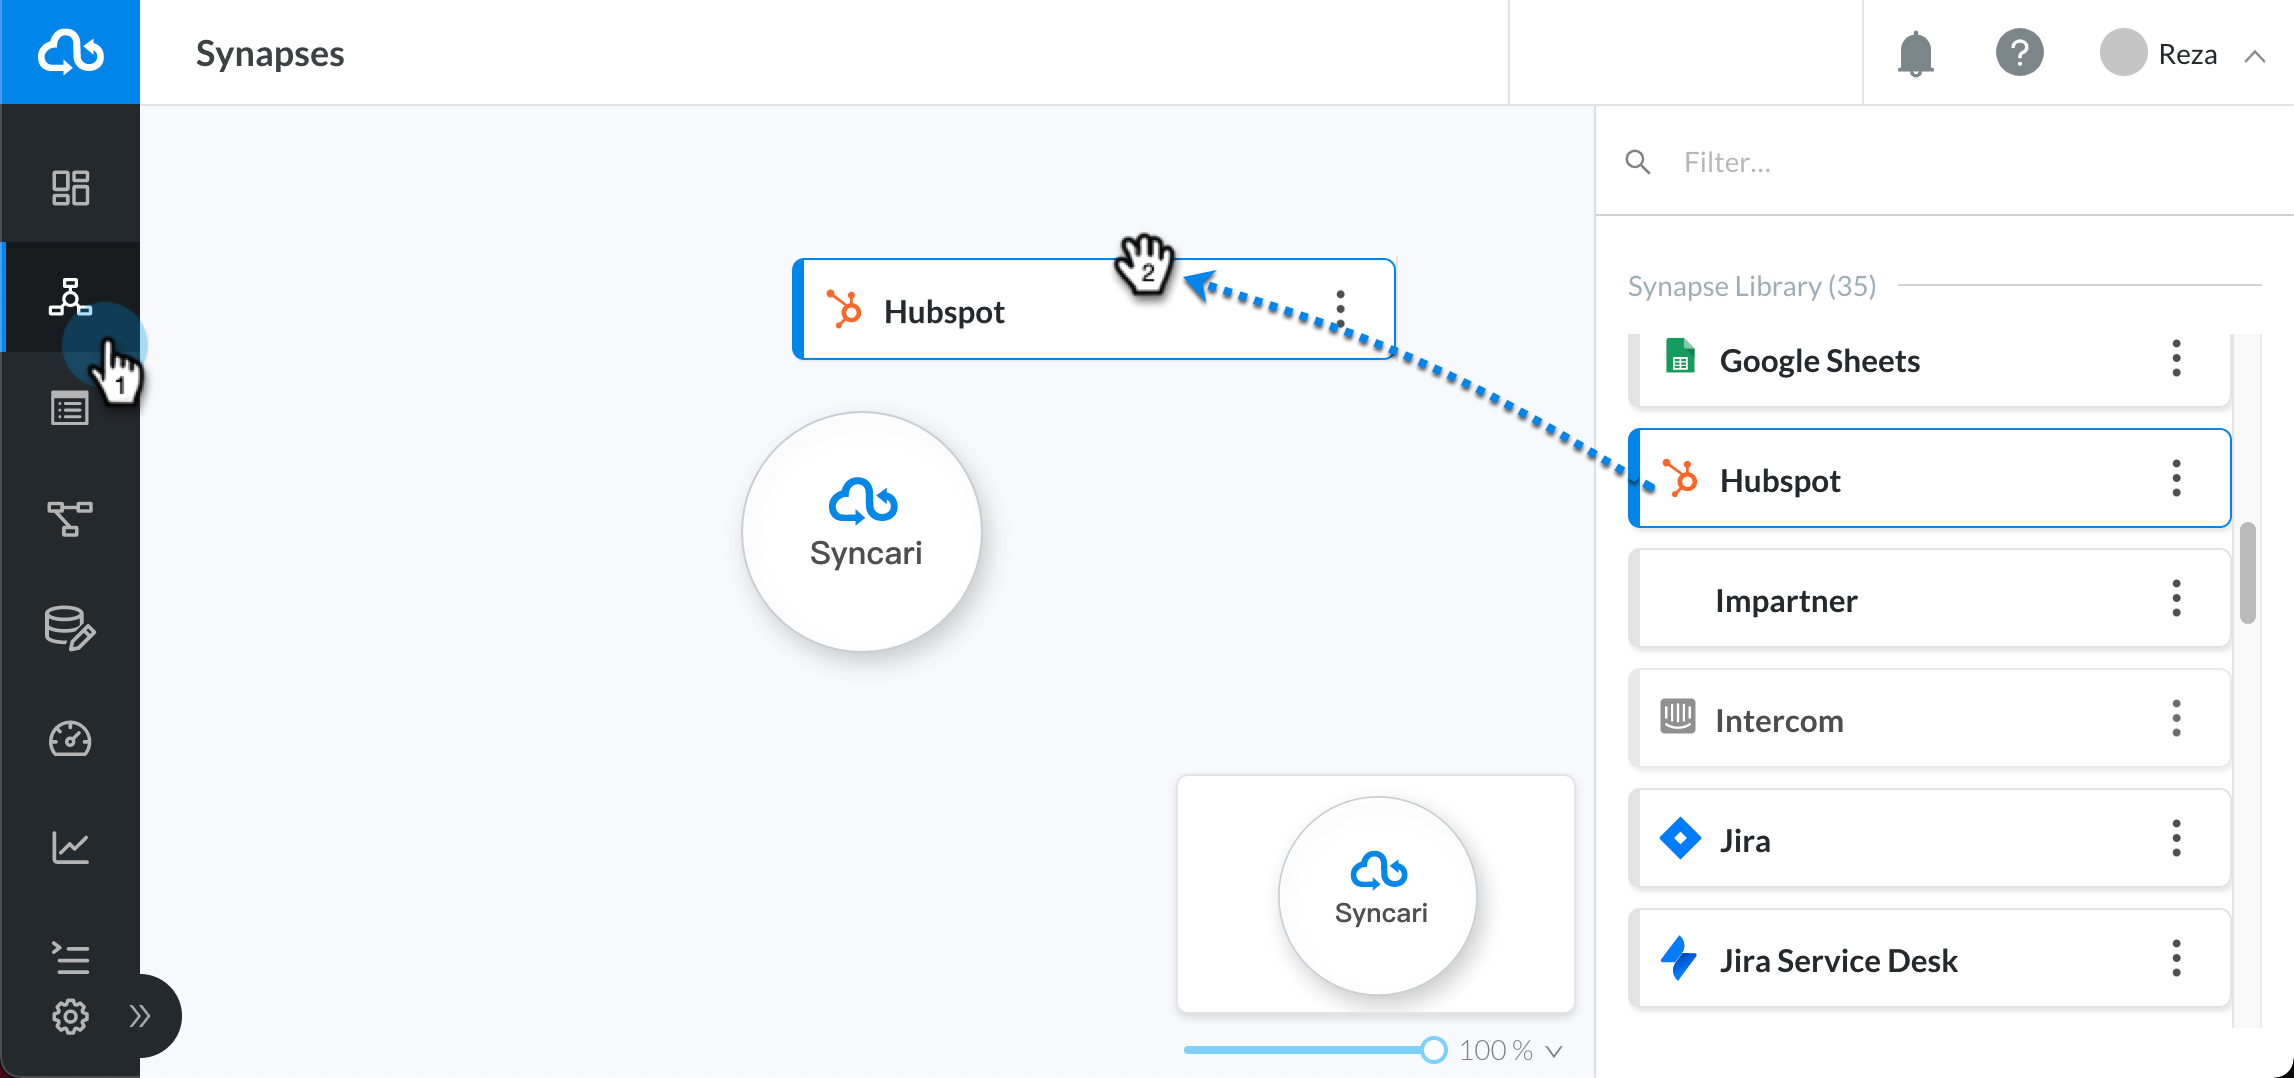Open Jira options menu dots
The height and width of the screenshot is (1078, 2294).
(x=2176, y=838)
